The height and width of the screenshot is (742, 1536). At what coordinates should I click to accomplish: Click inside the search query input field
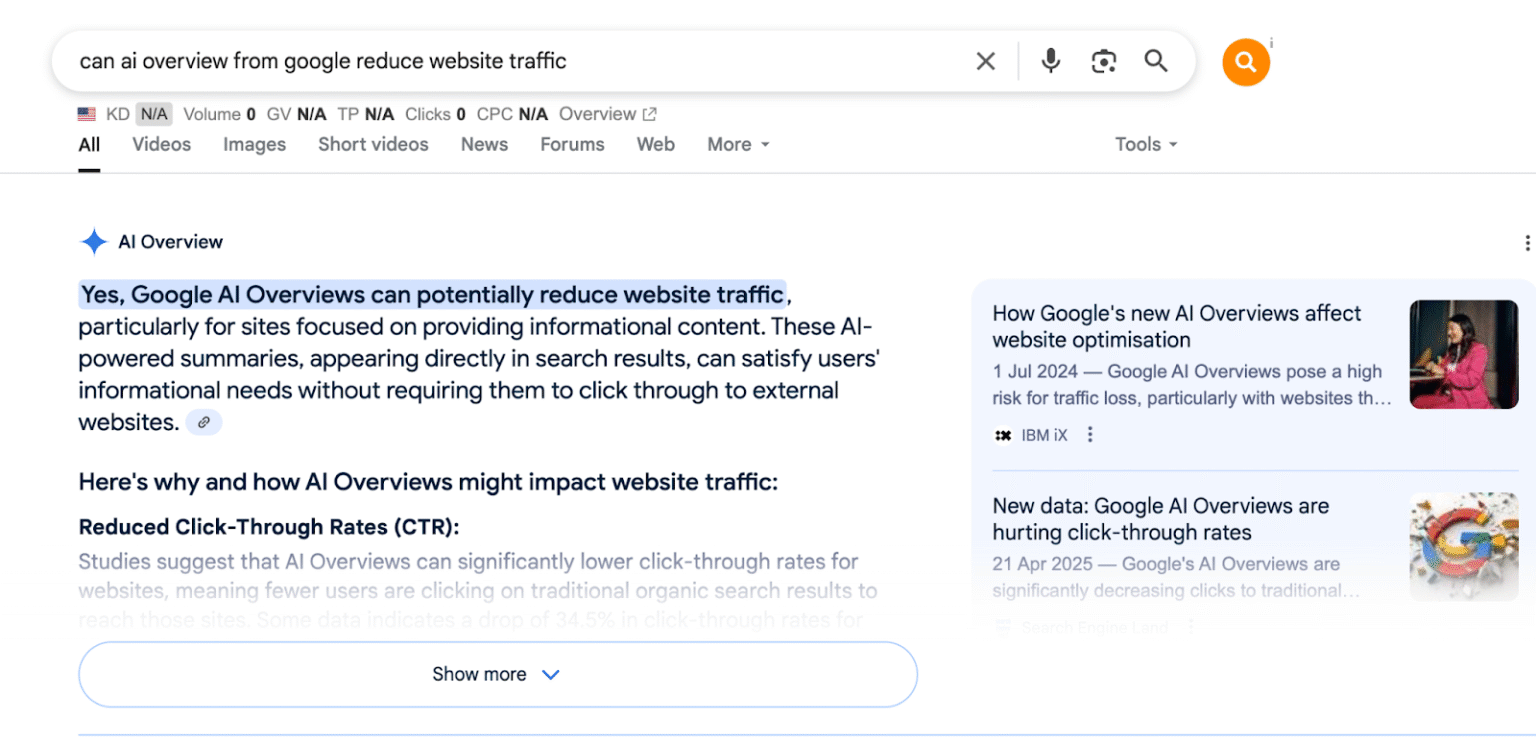point(400,61)
